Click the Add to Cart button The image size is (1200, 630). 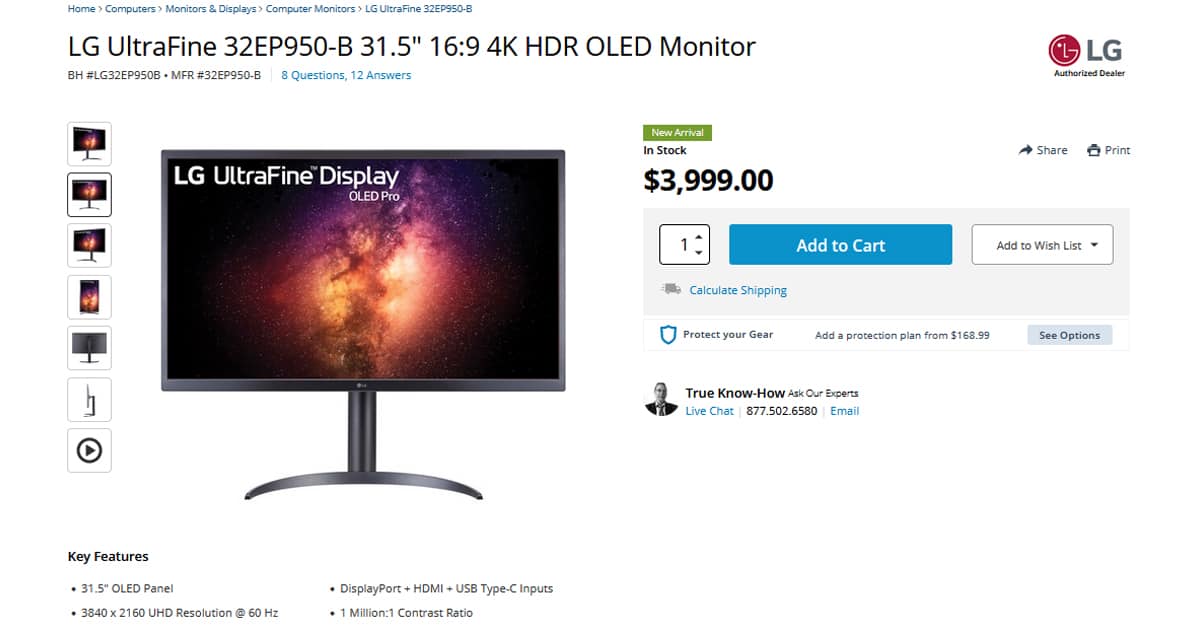click(840, 245)
